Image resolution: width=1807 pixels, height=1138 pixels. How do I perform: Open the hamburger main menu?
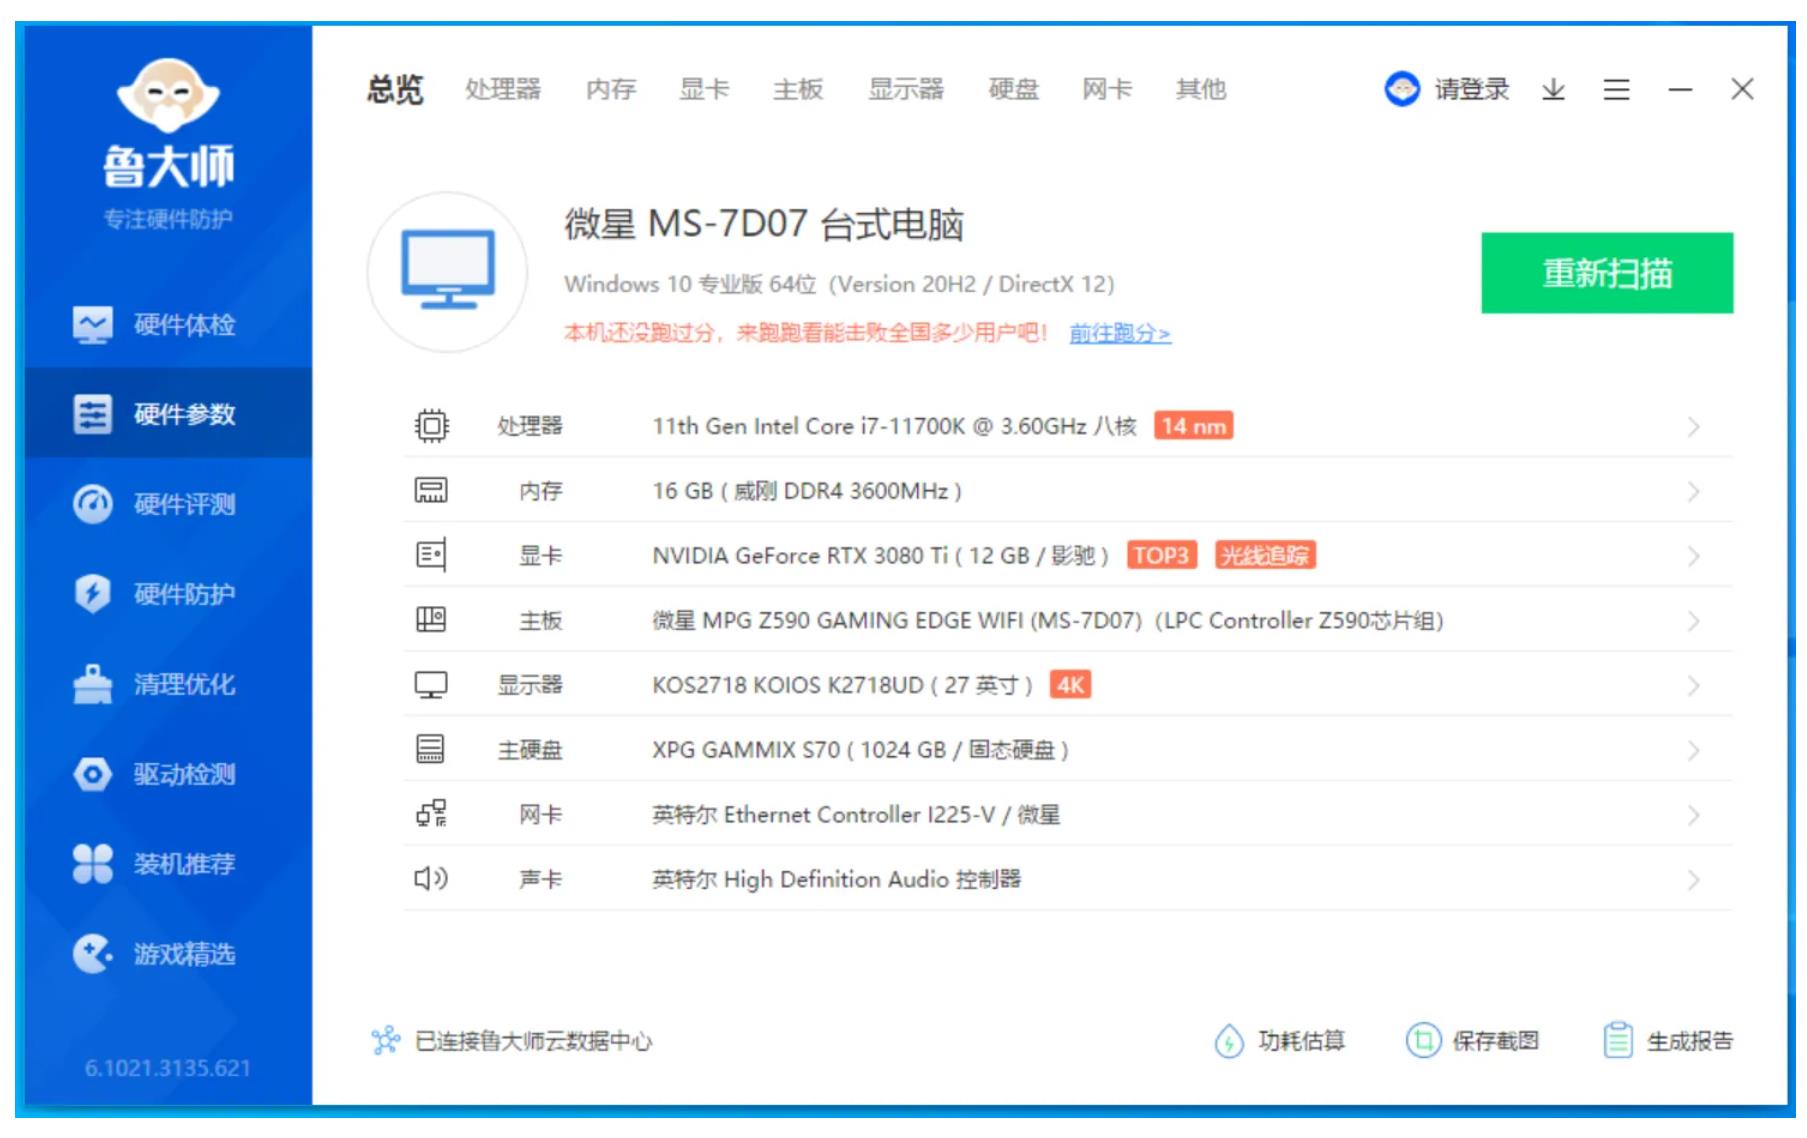point(1616,90)
